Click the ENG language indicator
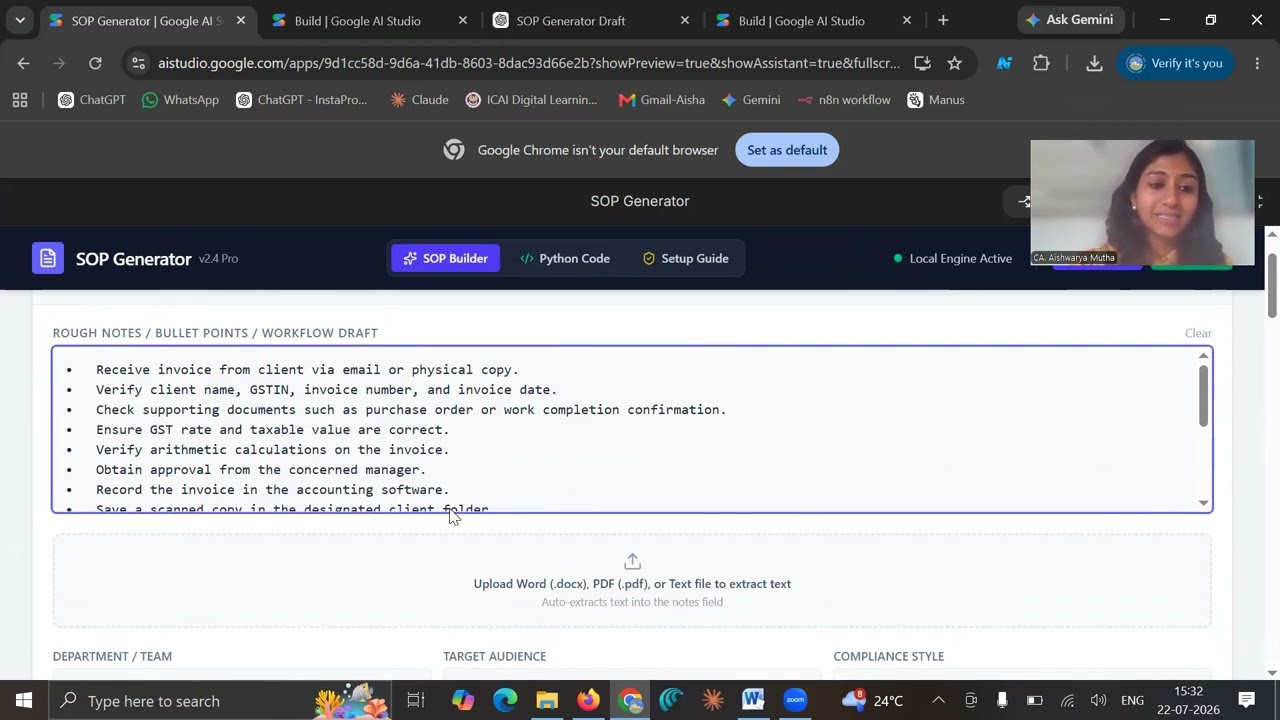Image resolution: width=1280 pixels, height=720 pixels. (1132, 700)
